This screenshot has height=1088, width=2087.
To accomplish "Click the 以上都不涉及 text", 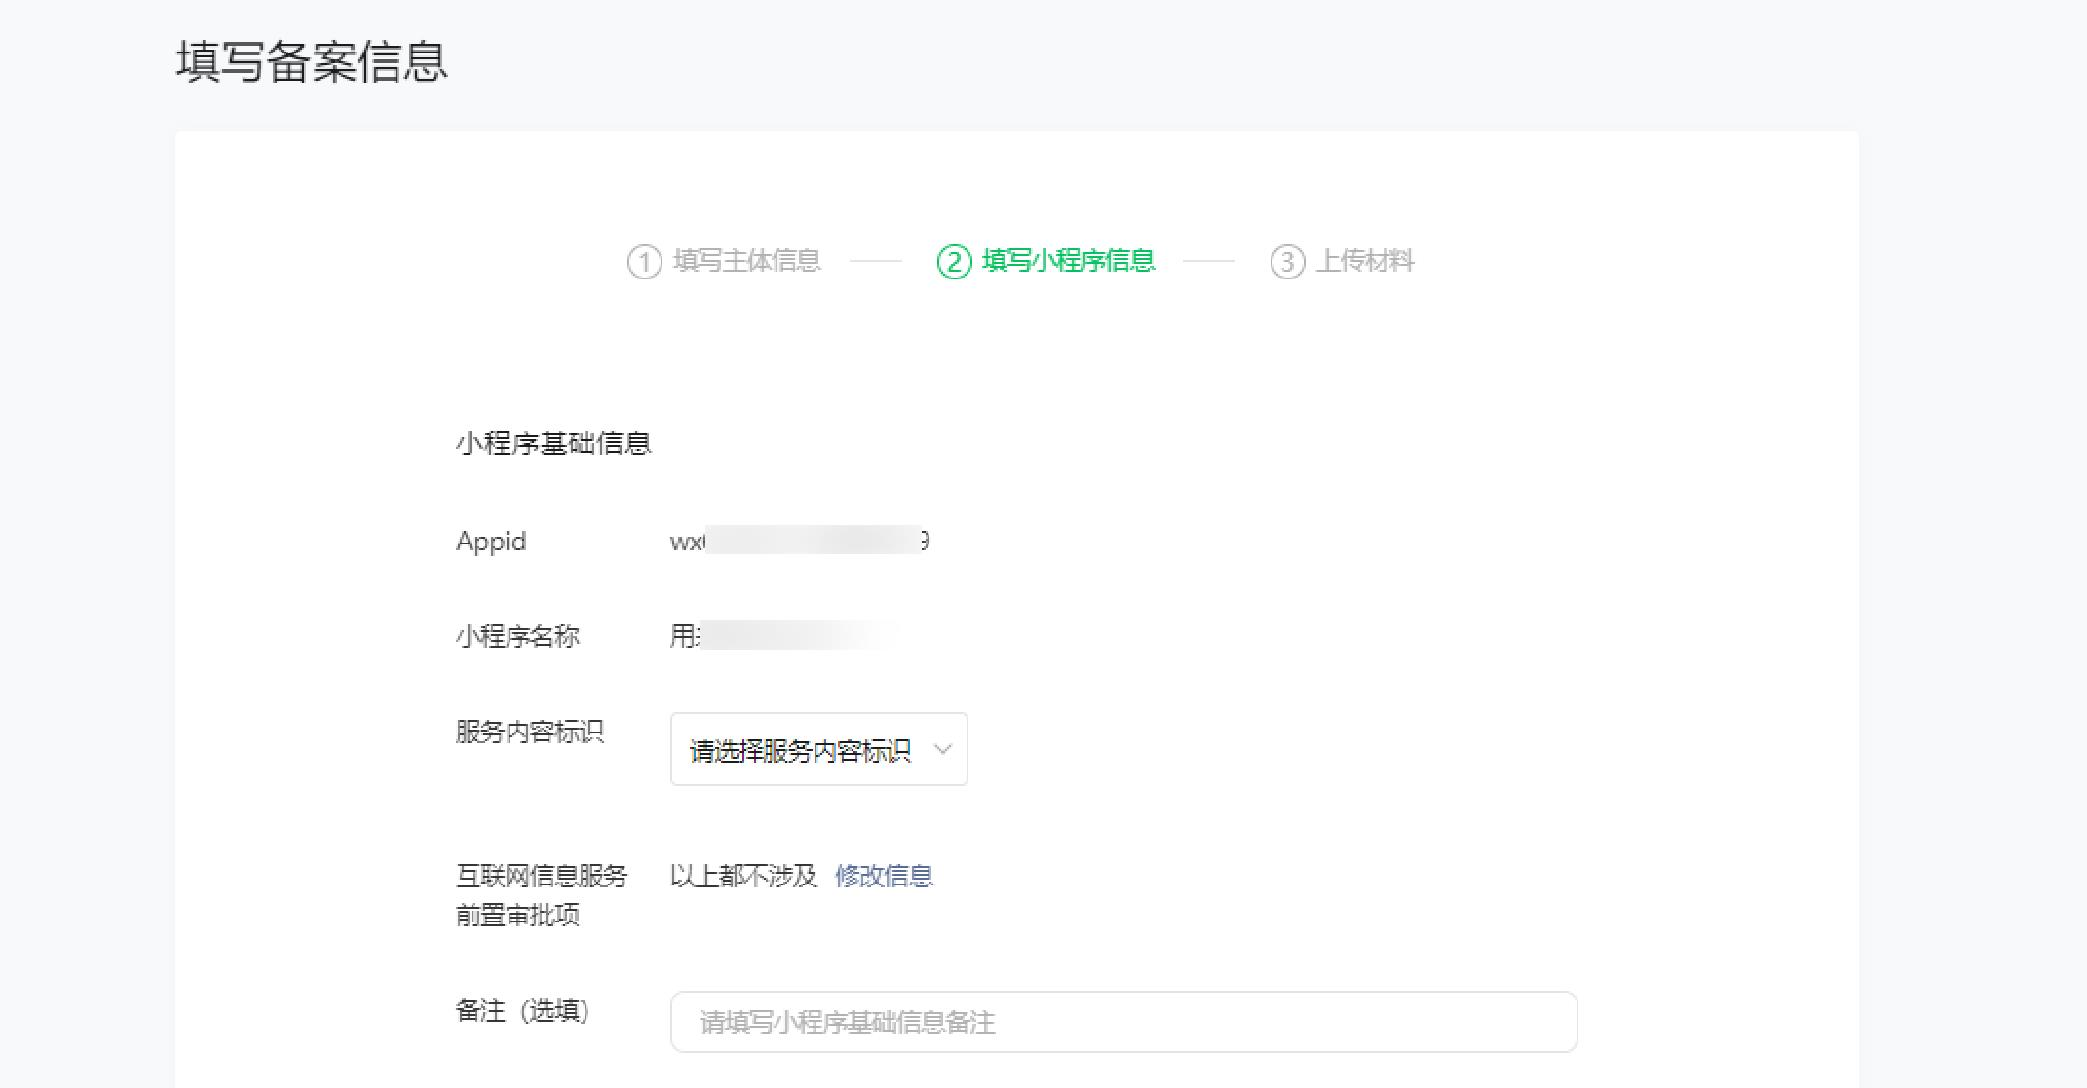I will [743, 876].
